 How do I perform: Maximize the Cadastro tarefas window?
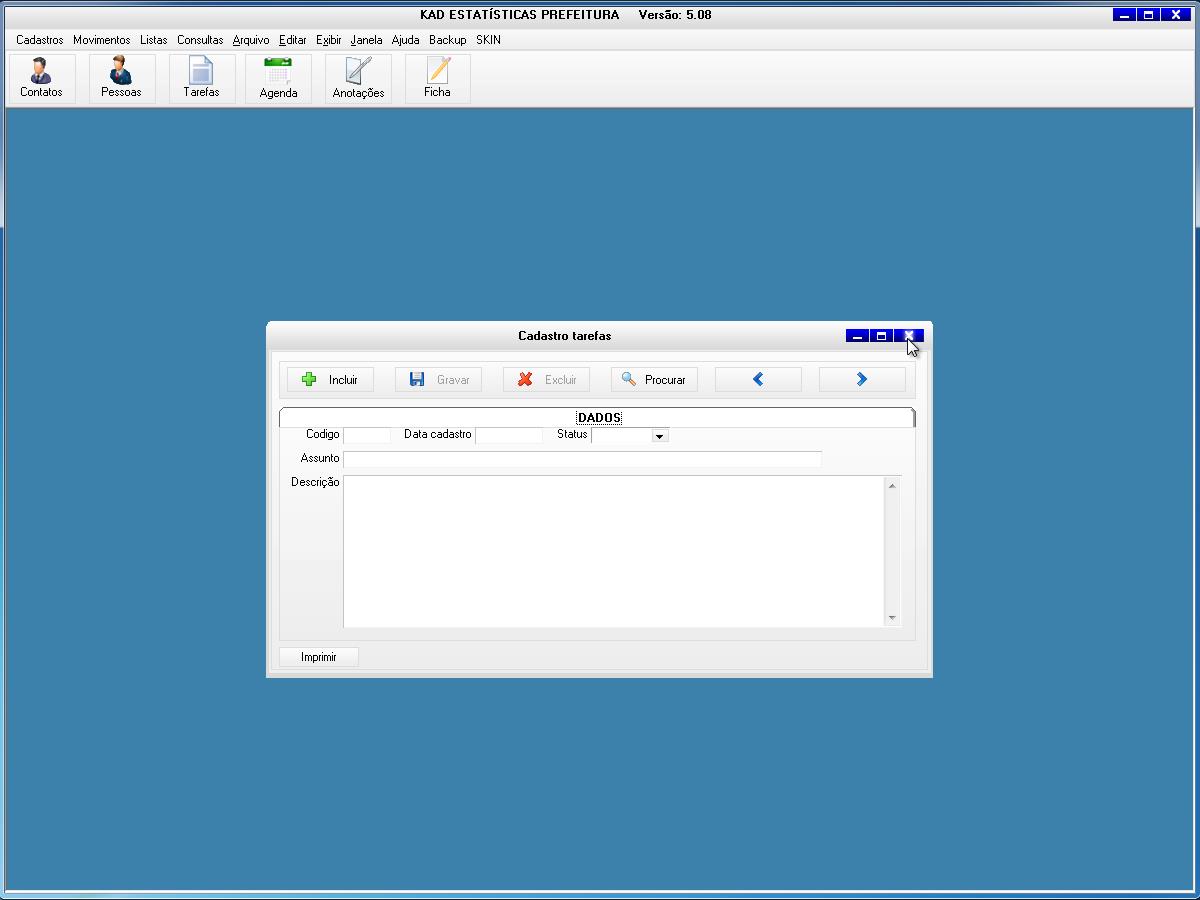[x=882, y=336]
